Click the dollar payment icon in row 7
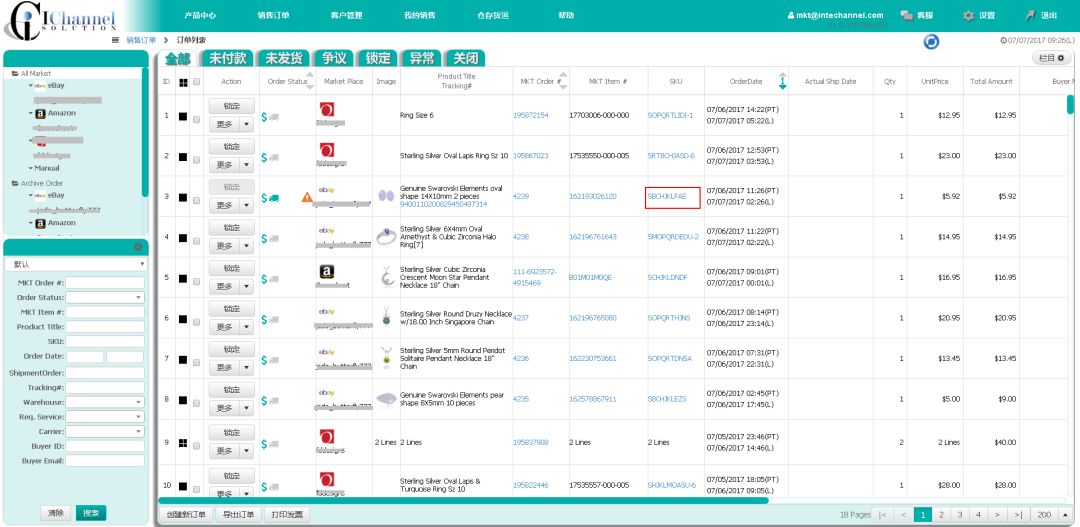This screenshot has width=1080, height=527. (264, 361)
